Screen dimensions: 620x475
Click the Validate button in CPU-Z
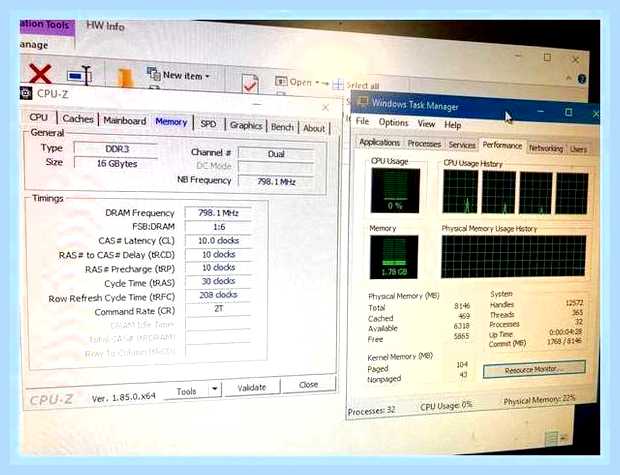click(x=251, y=388)
